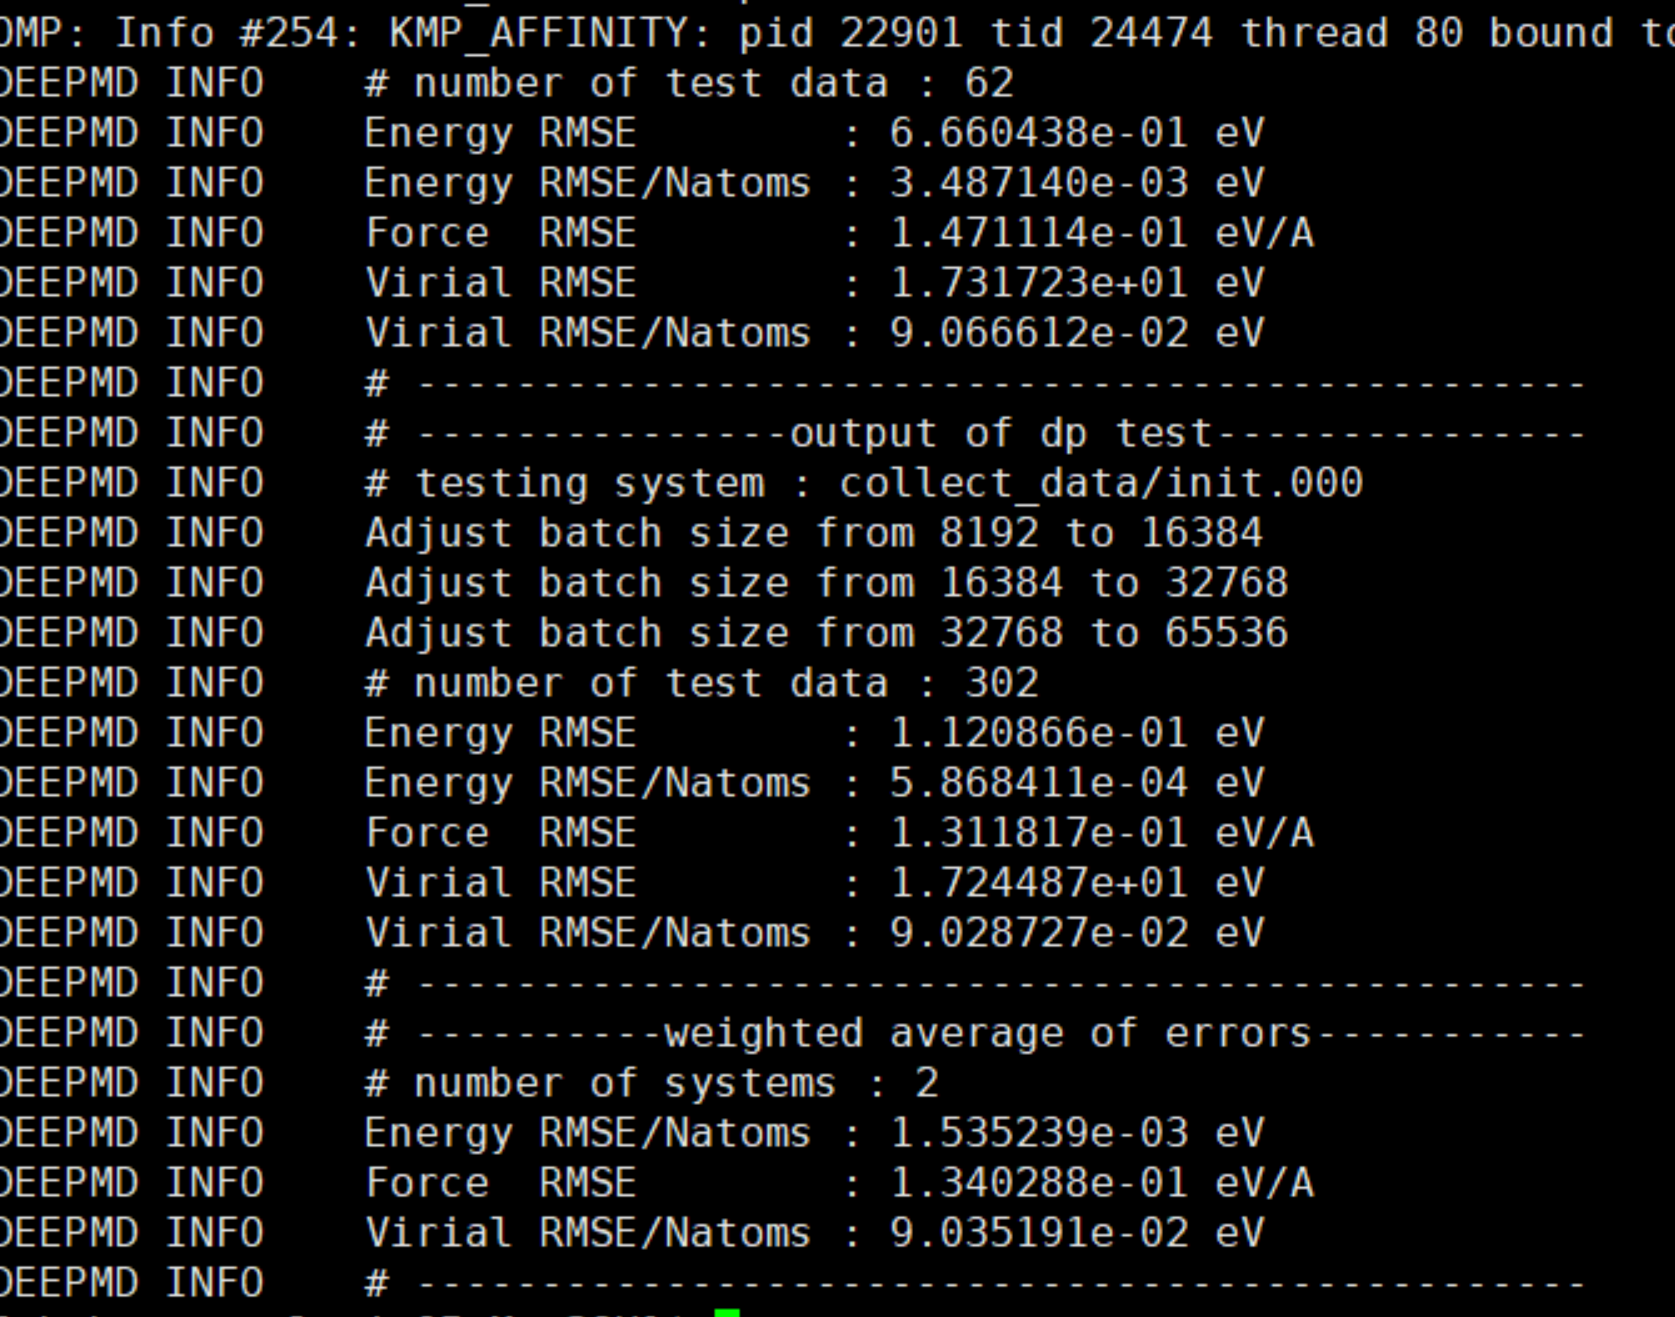Click the Virial RMSE value 1.731723e+01

[1038, 283]
